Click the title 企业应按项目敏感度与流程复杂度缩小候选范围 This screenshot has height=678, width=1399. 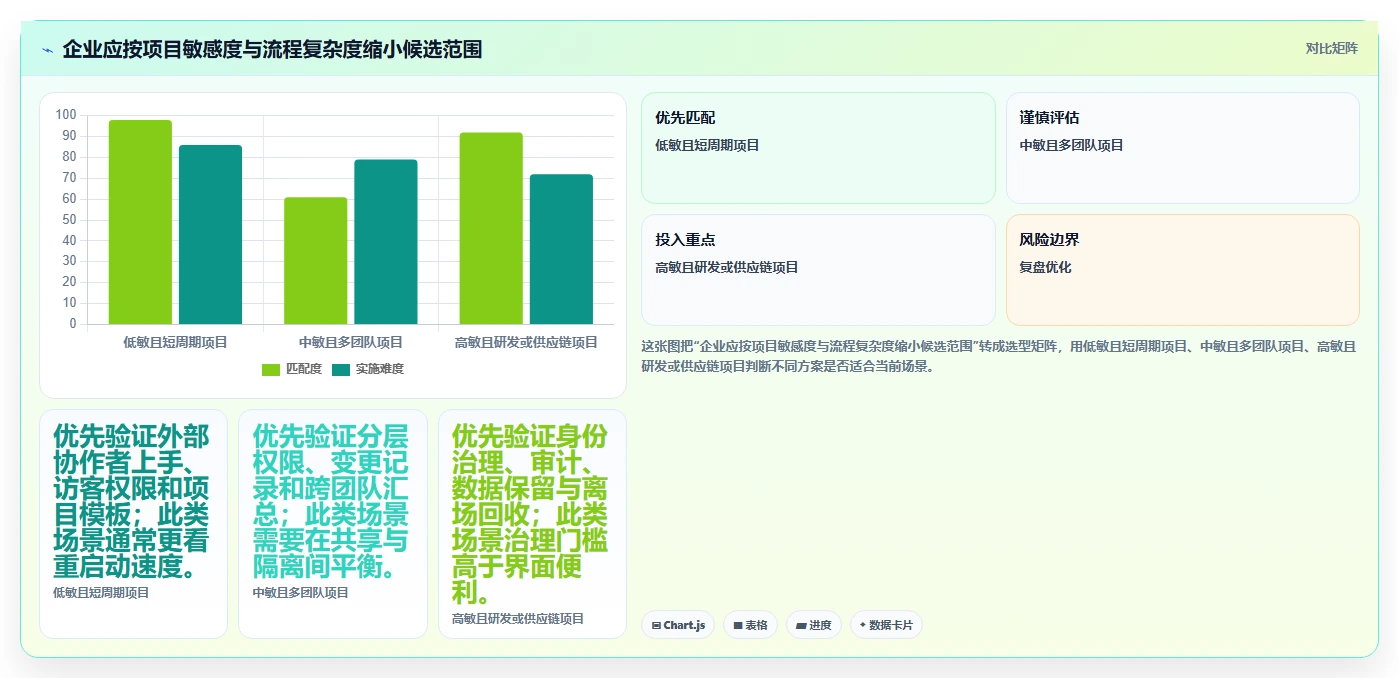272,49
